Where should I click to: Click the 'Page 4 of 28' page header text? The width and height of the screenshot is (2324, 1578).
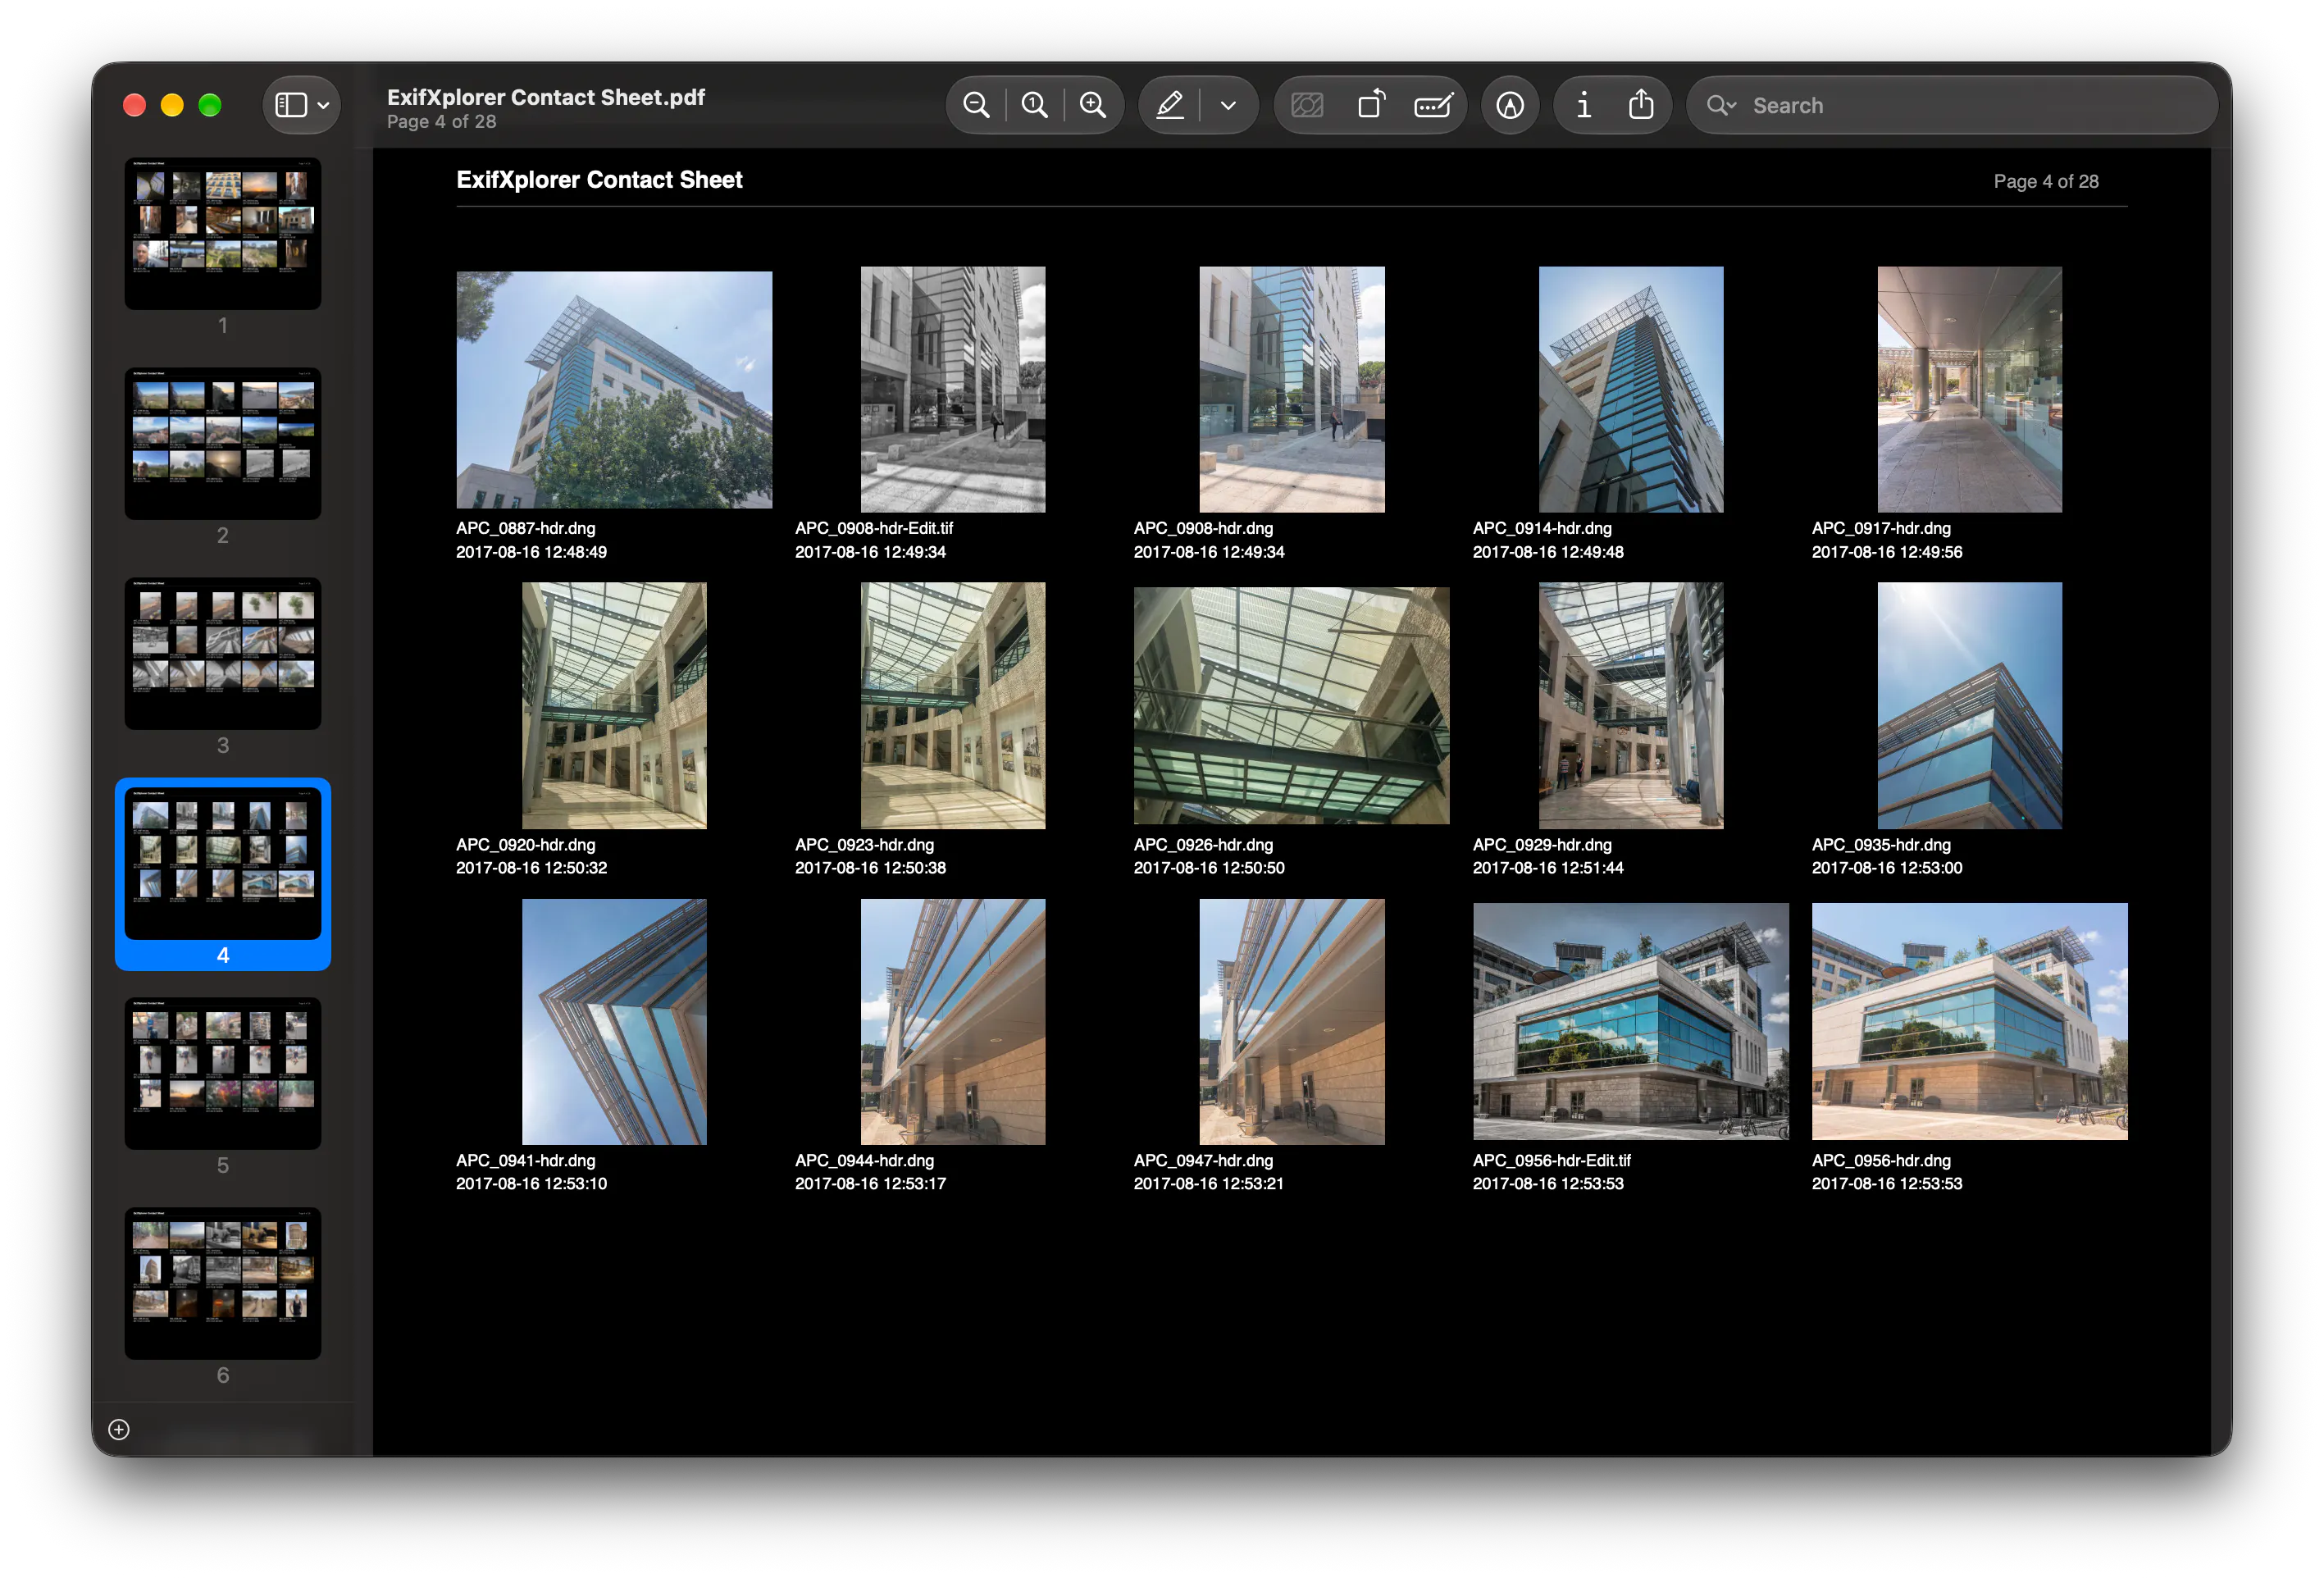pyautogui.click(x=2046, y=181)
